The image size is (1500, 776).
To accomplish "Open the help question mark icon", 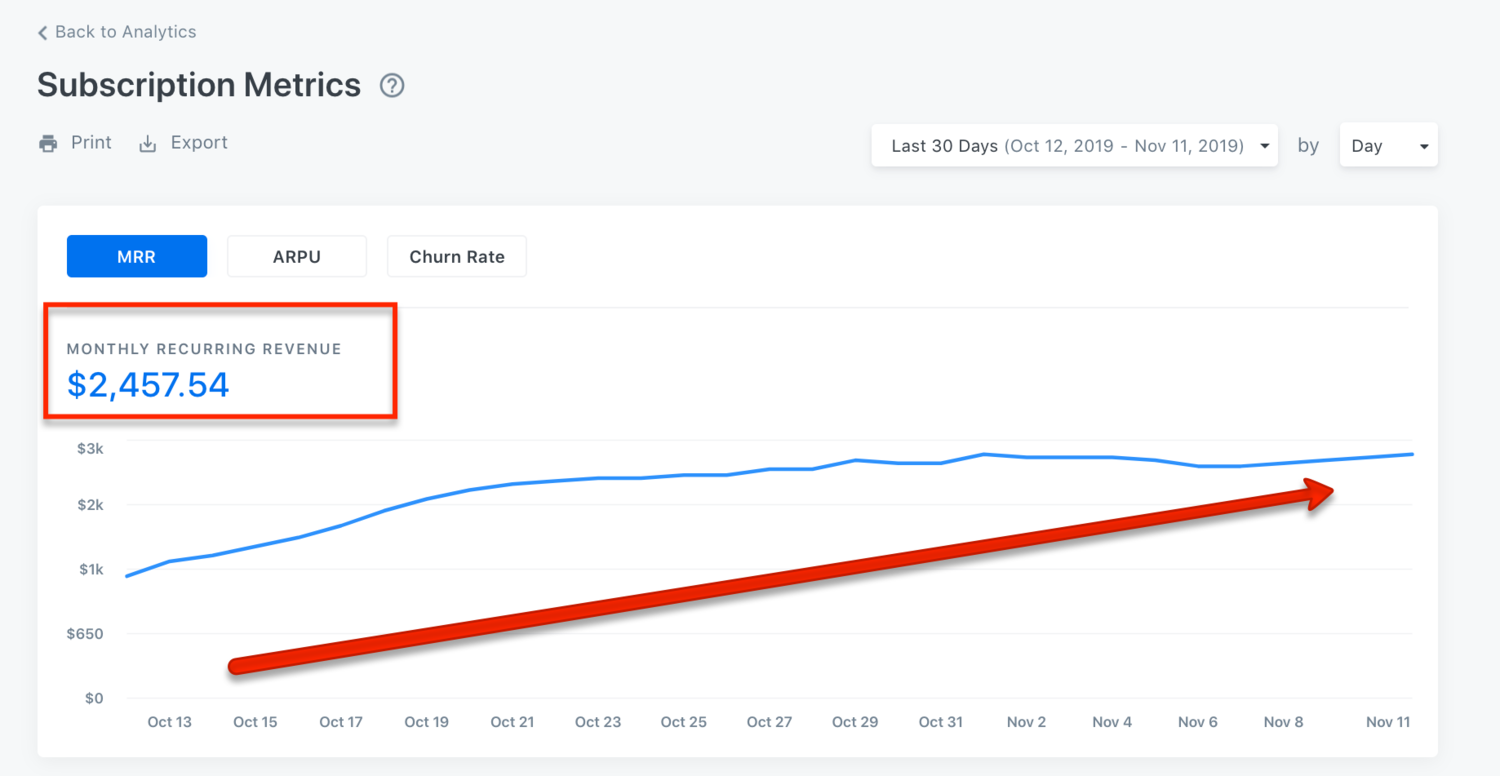I will [x=392, y=86].
